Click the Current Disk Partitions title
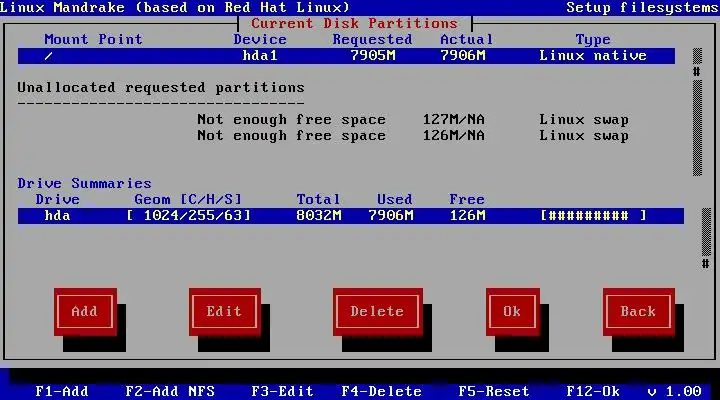The image size is (720, 400). click(354, 23)
